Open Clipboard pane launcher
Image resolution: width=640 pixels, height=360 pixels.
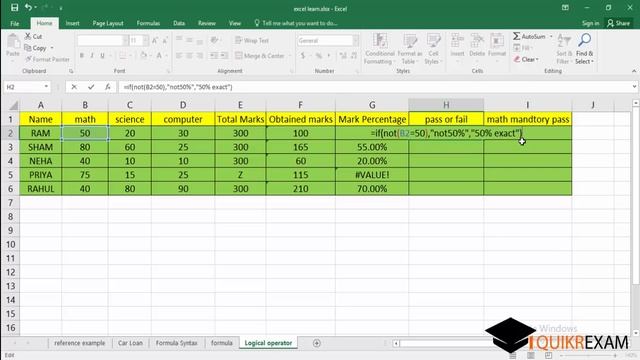click(x=71, y=71)
